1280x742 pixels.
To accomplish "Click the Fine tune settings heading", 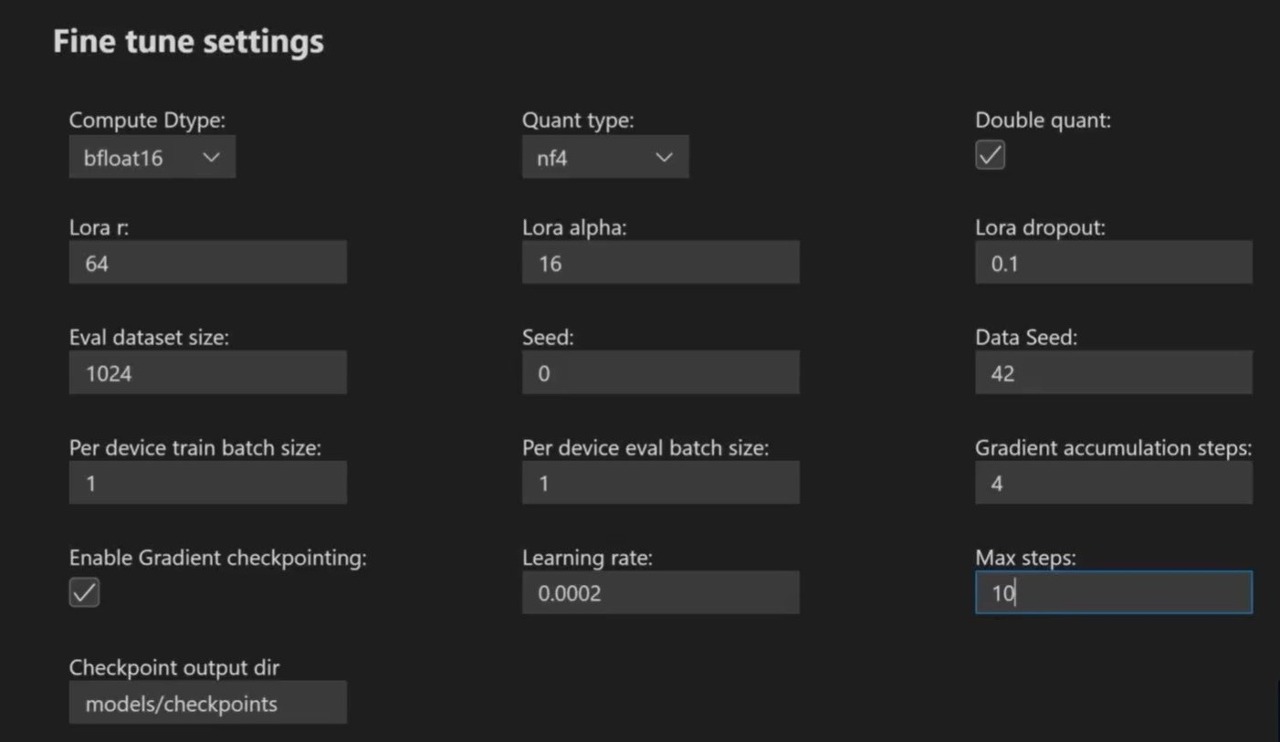I will (x=188, y=42).
